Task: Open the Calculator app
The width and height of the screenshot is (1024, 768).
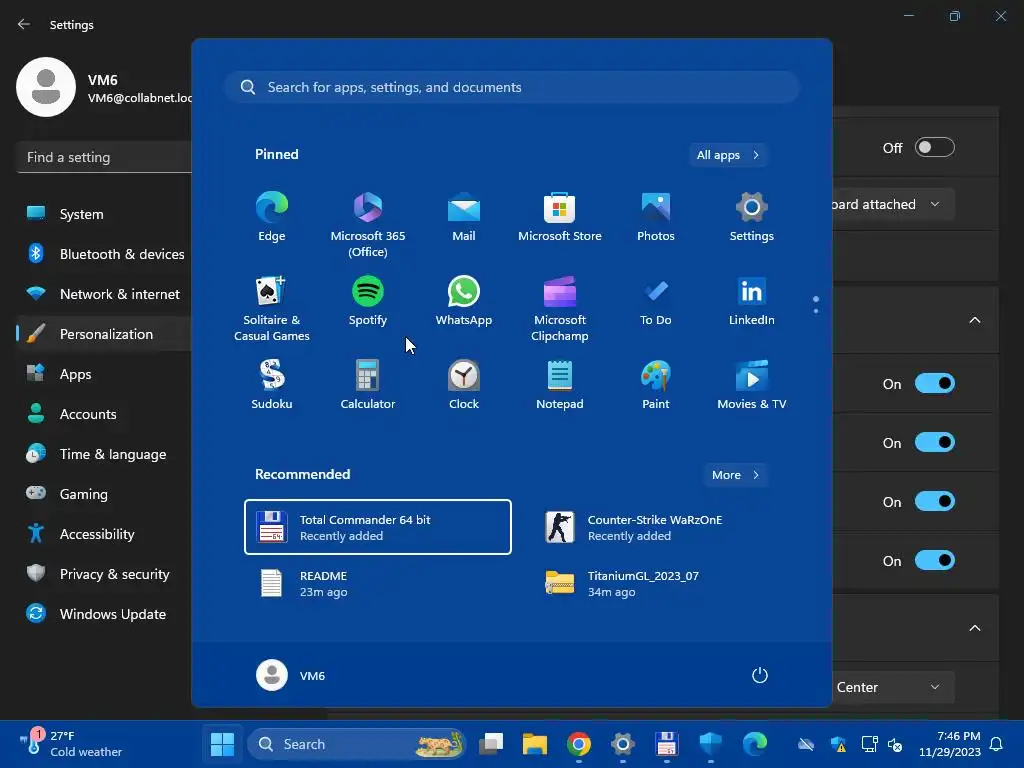Action: click(368, 385)
